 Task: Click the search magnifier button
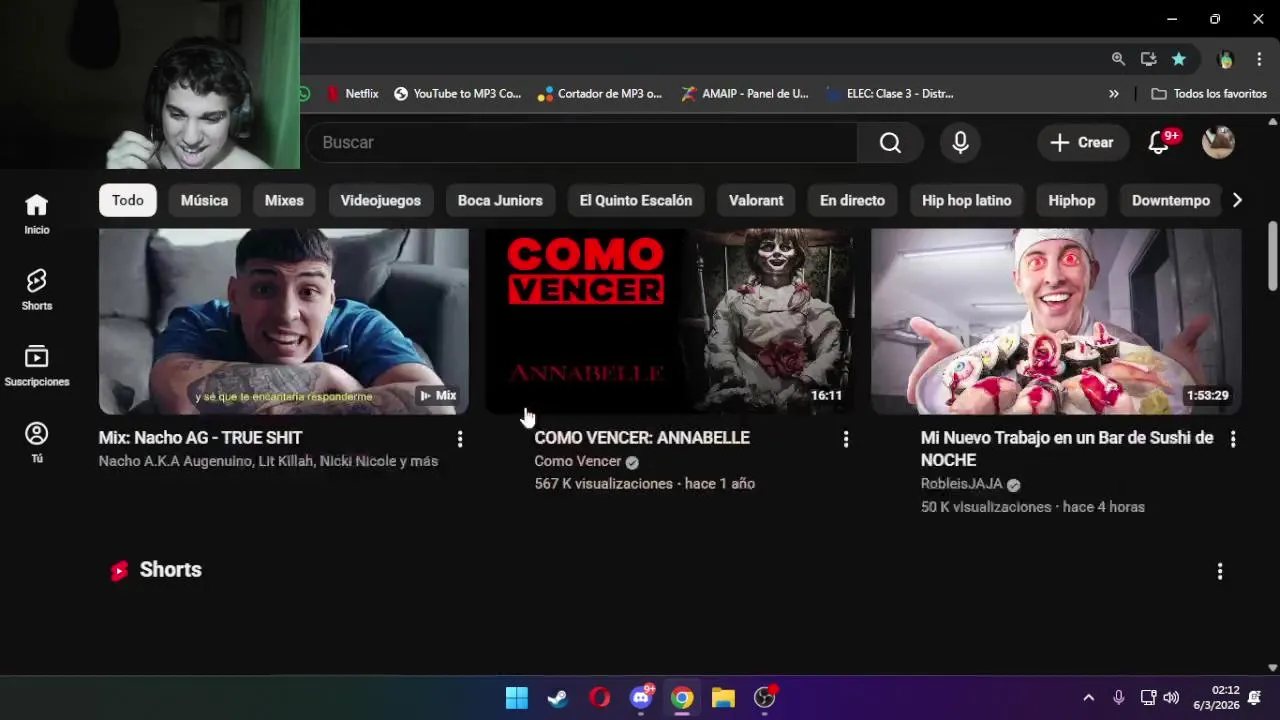tap(890, 143)
